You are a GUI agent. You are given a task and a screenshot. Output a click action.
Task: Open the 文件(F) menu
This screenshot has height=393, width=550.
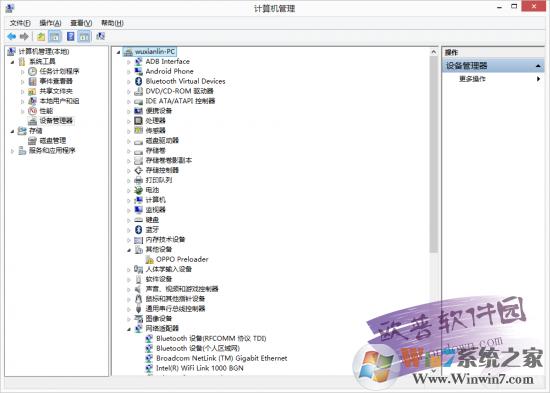click(20, 23)
